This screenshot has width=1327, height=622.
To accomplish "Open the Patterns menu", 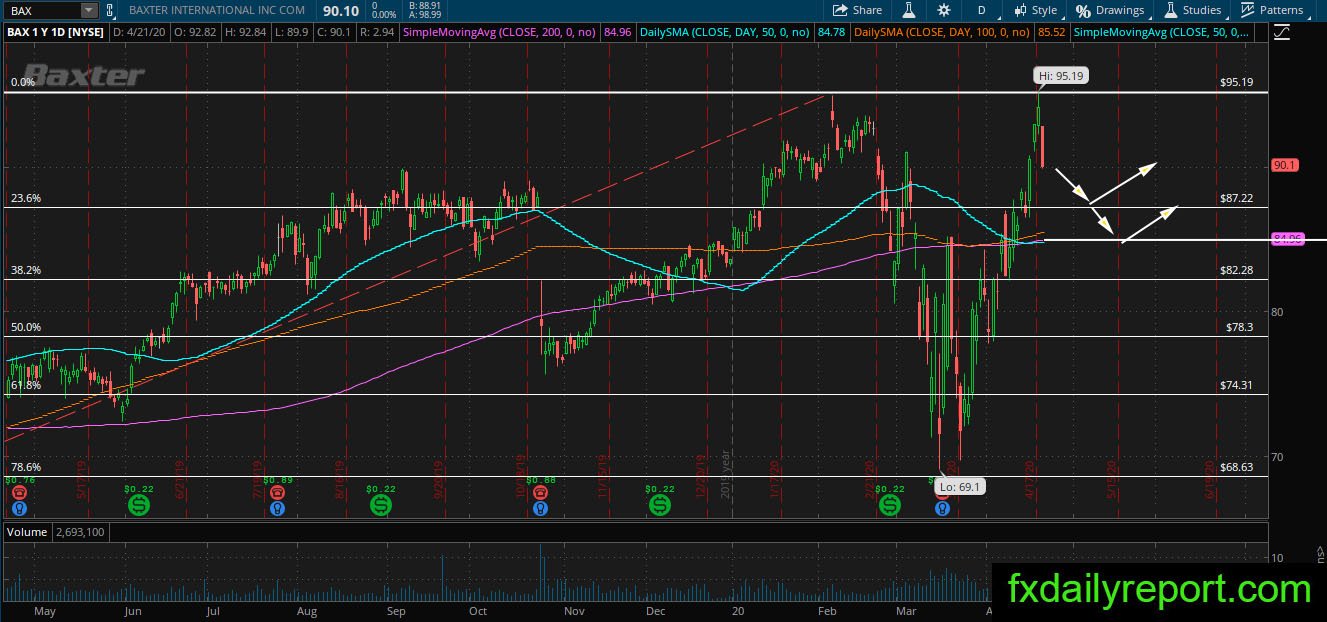I will point(1271,10).
